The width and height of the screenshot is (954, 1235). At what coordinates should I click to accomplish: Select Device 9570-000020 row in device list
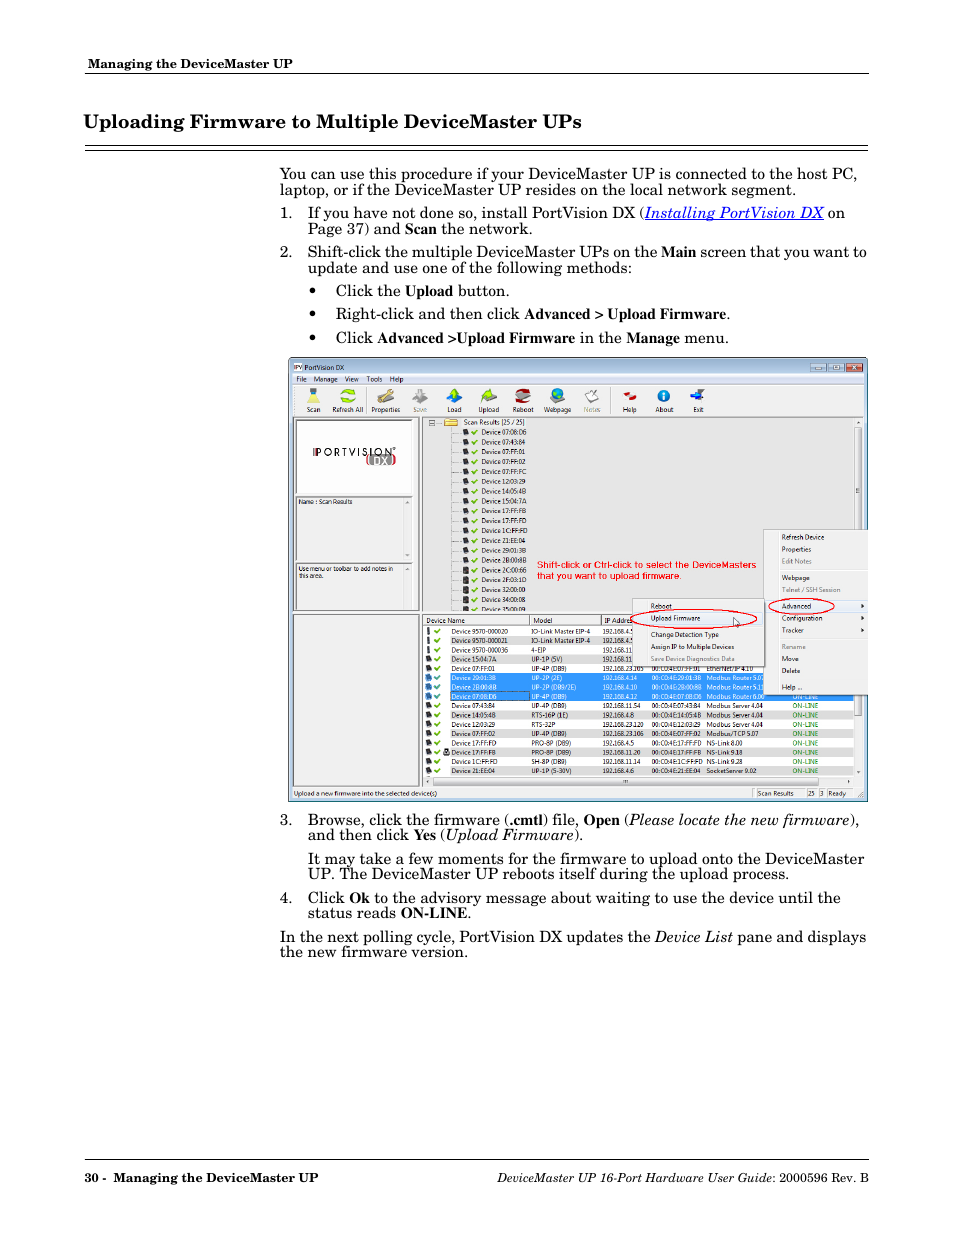pos(529,632)
